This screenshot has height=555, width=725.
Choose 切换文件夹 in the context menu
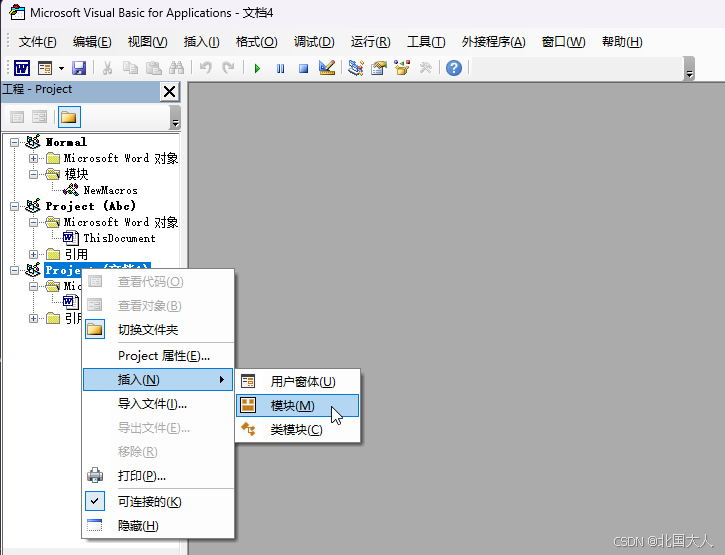(x=158, y=330)
